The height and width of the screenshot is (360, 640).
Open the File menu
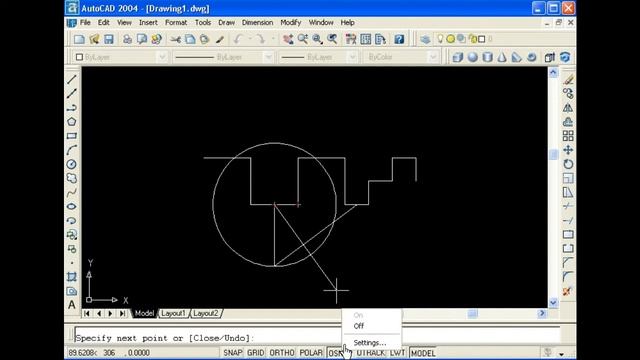(x=85, y=22)
